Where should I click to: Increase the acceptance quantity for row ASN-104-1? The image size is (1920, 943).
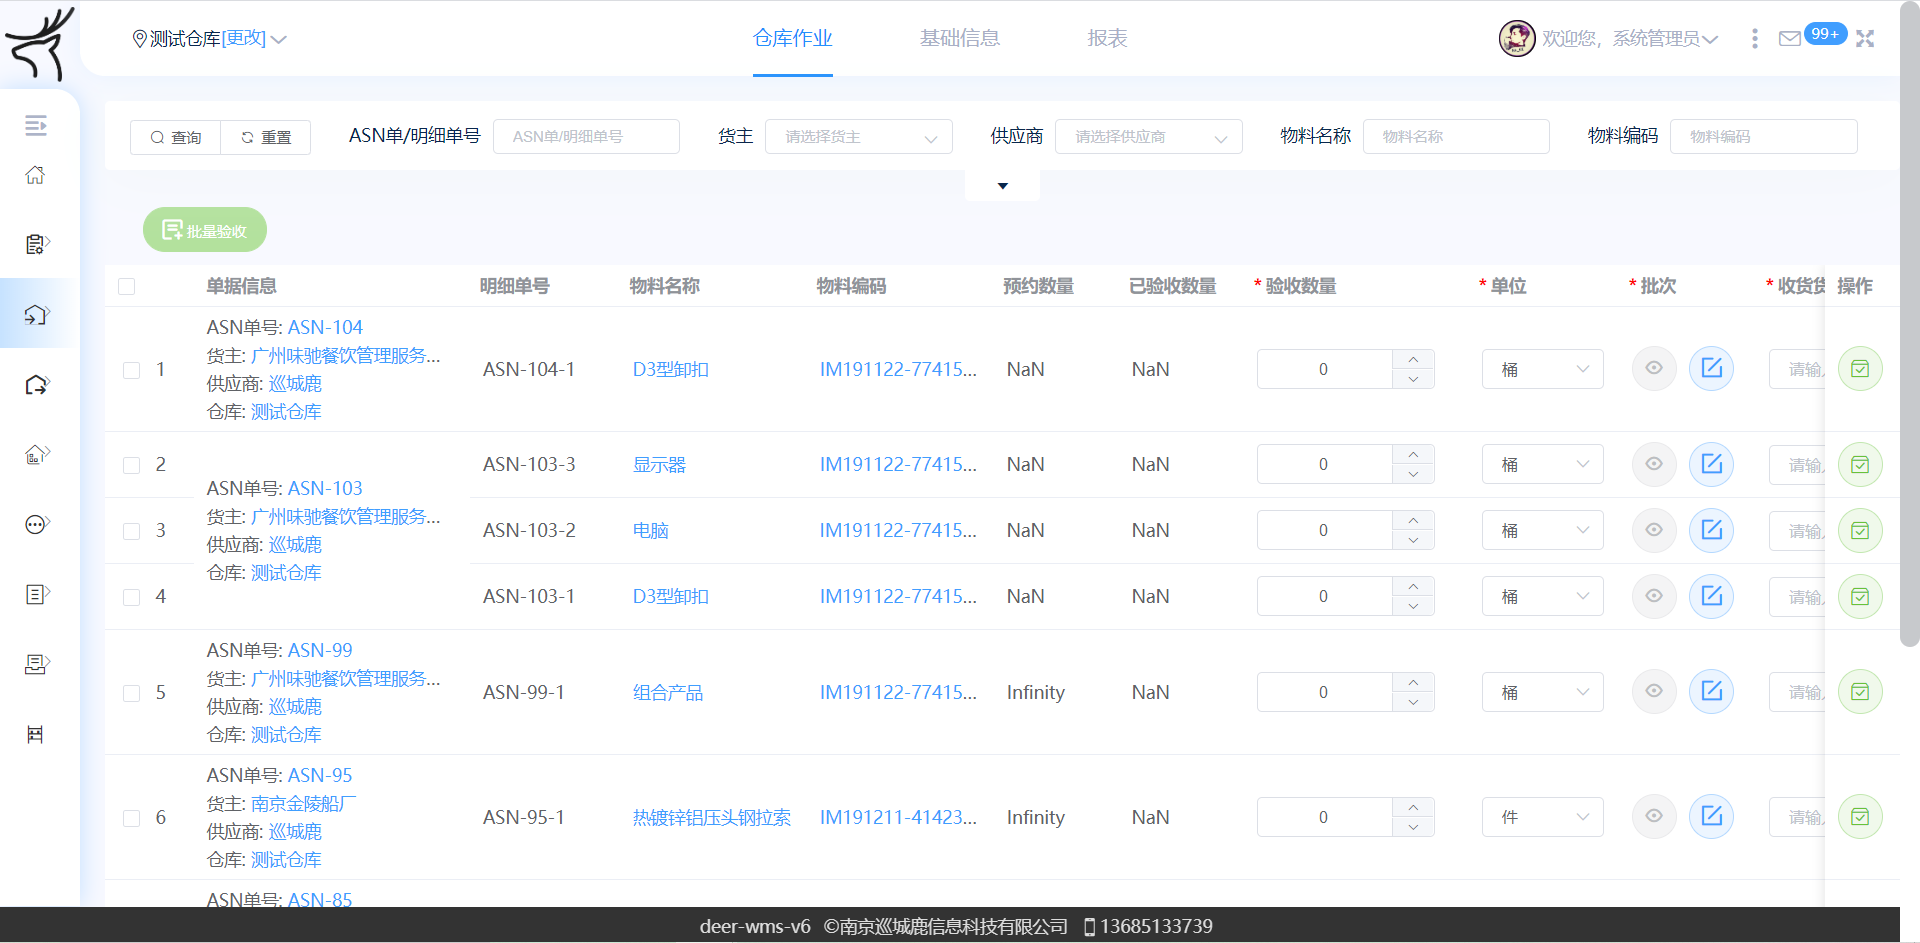(1413, 360)
